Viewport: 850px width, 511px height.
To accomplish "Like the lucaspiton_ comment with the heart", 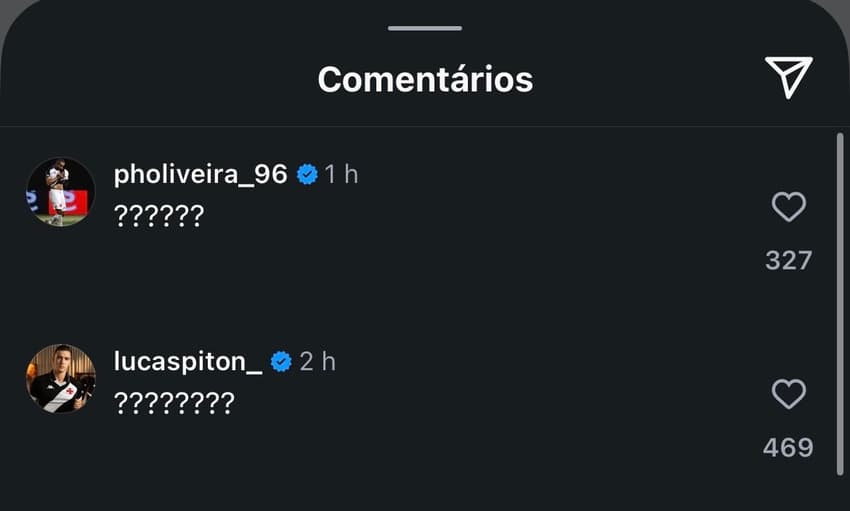I will (x=789, y=394).
